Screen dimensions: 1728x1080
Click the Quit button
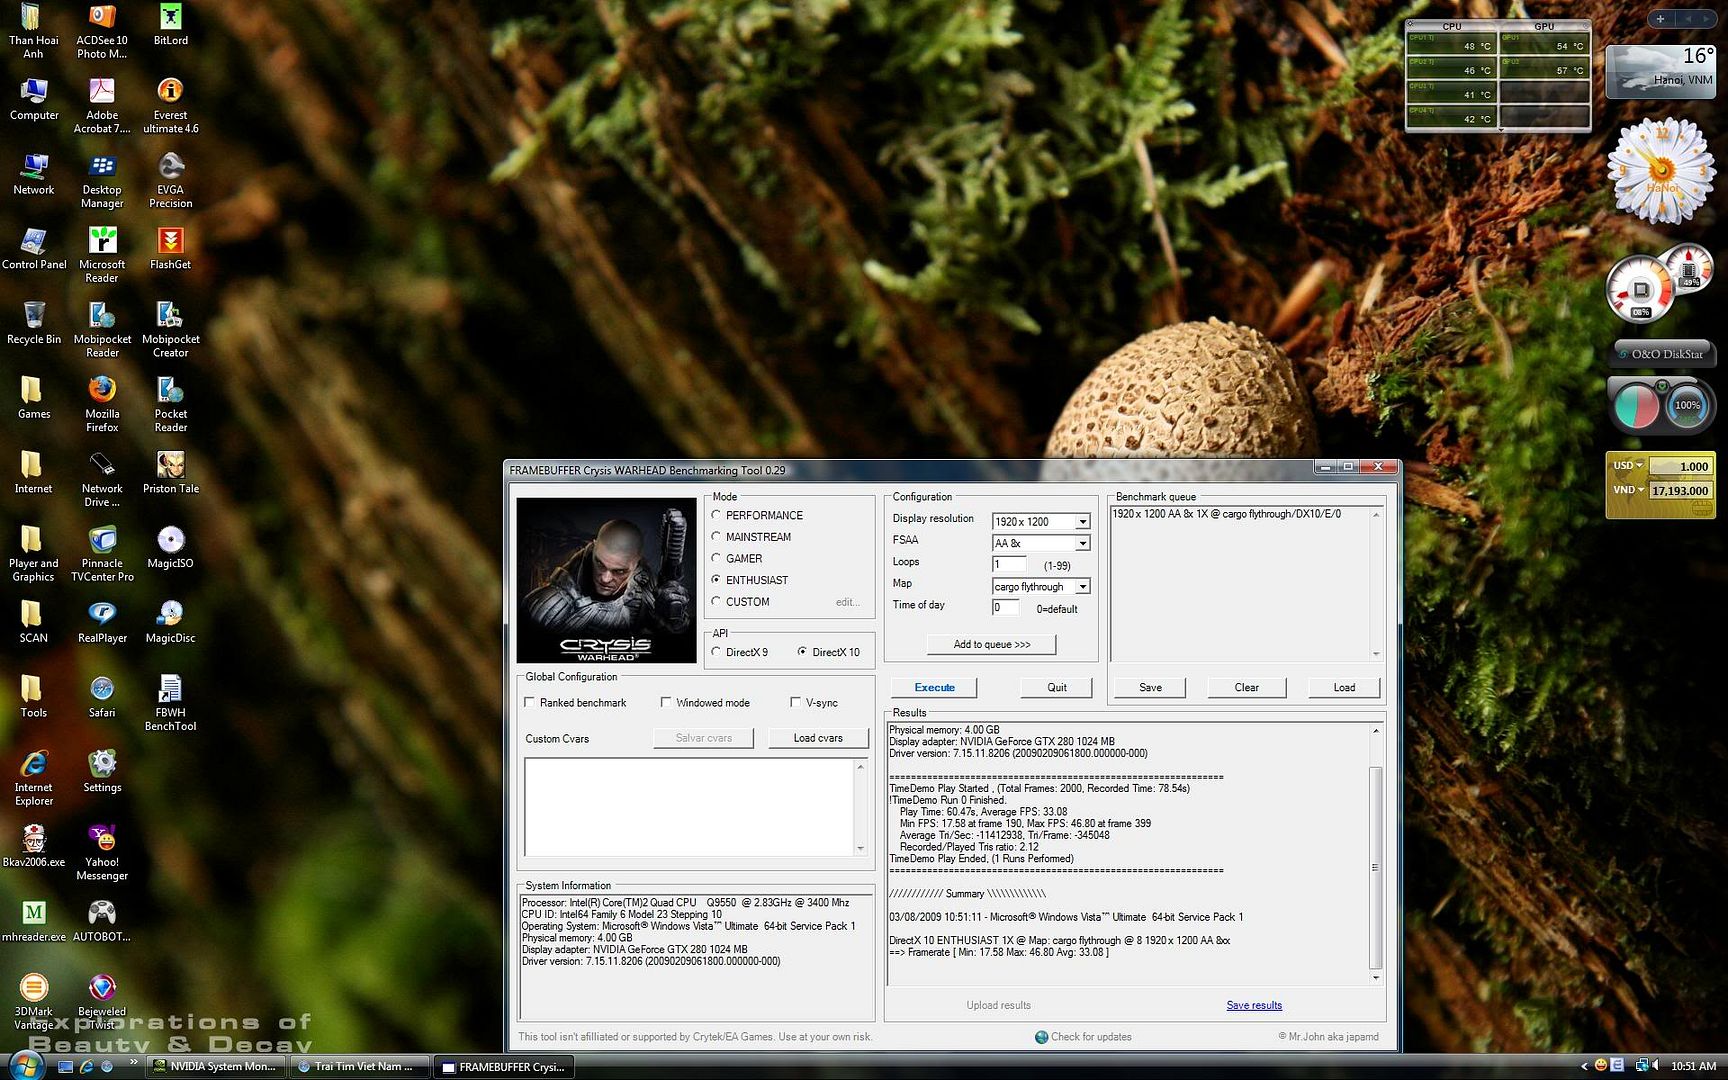1056,688
